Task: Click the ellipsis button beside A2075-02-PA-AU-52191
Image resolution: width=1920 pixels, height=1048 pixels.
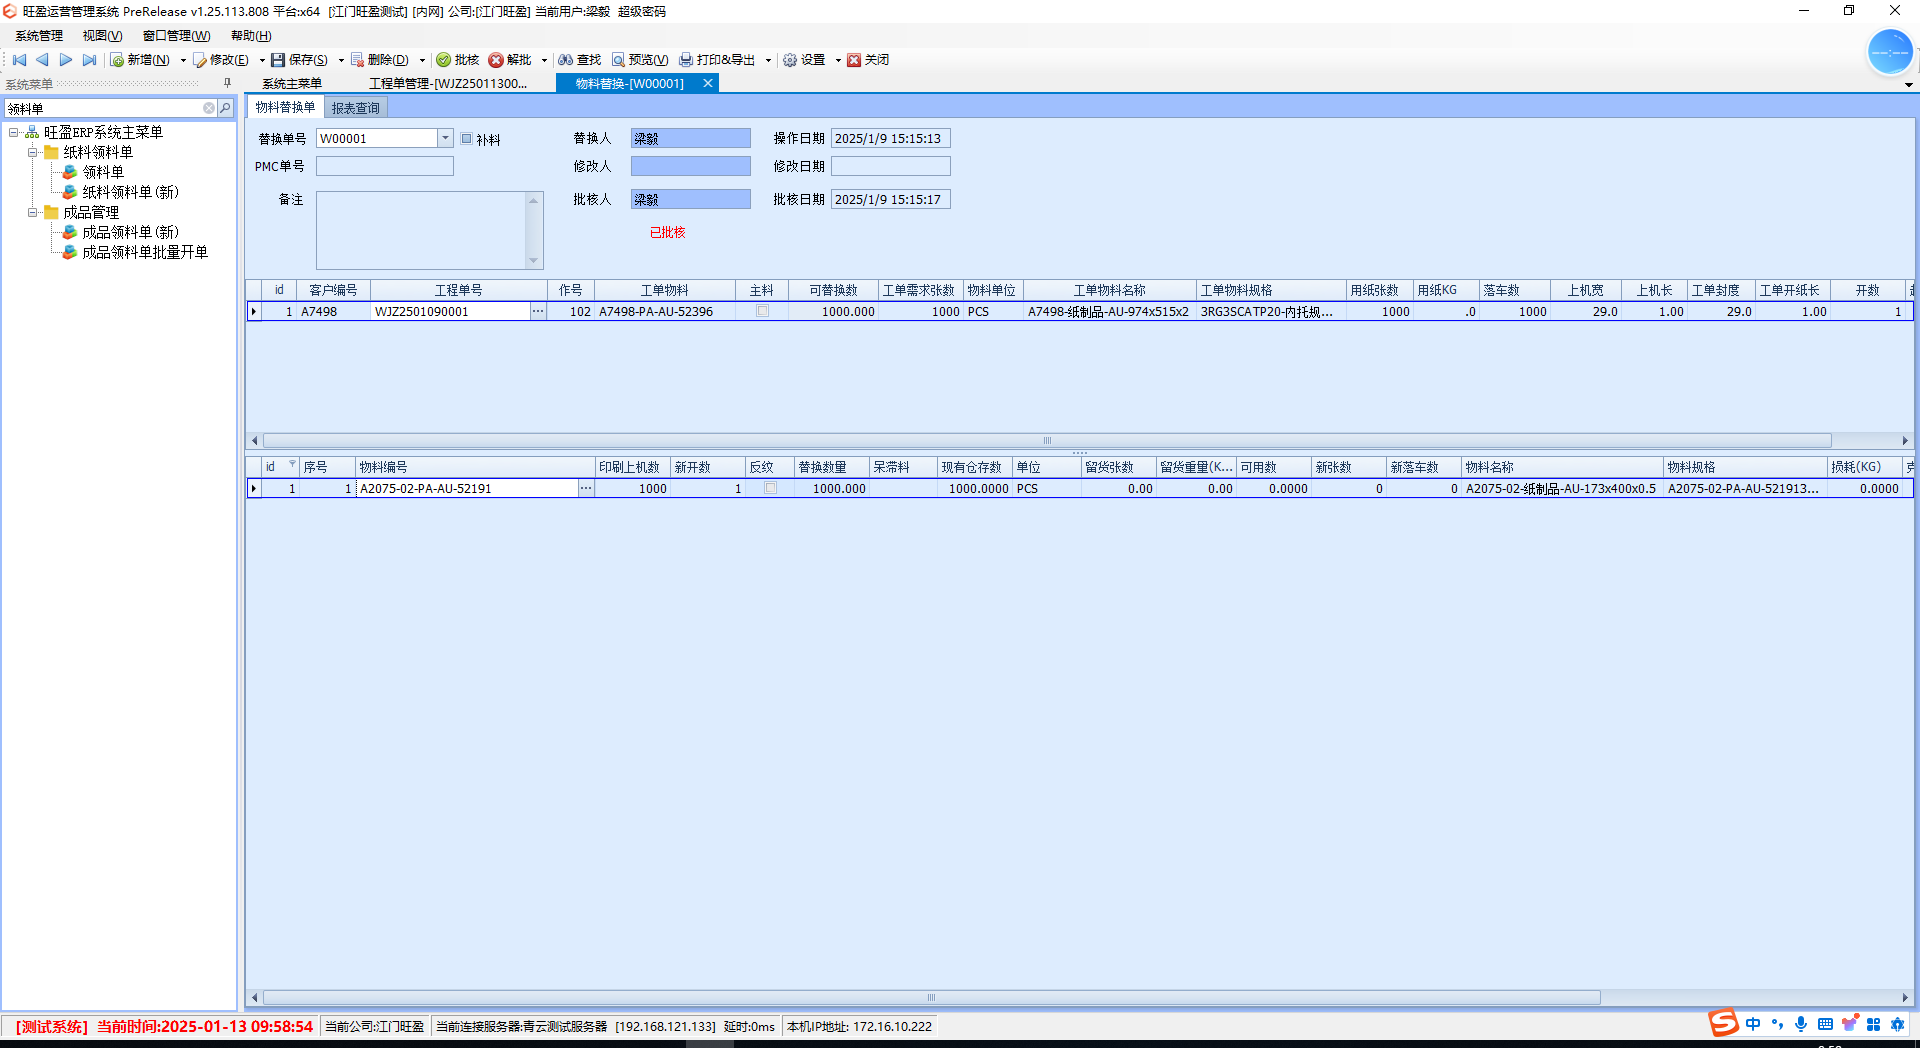Action: 586,488
